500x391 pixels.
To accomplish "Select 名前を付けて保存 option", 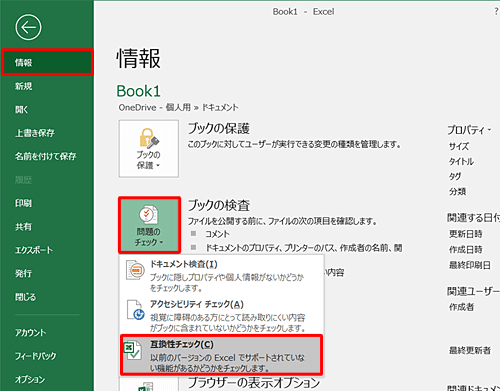I will click(47, 156).
